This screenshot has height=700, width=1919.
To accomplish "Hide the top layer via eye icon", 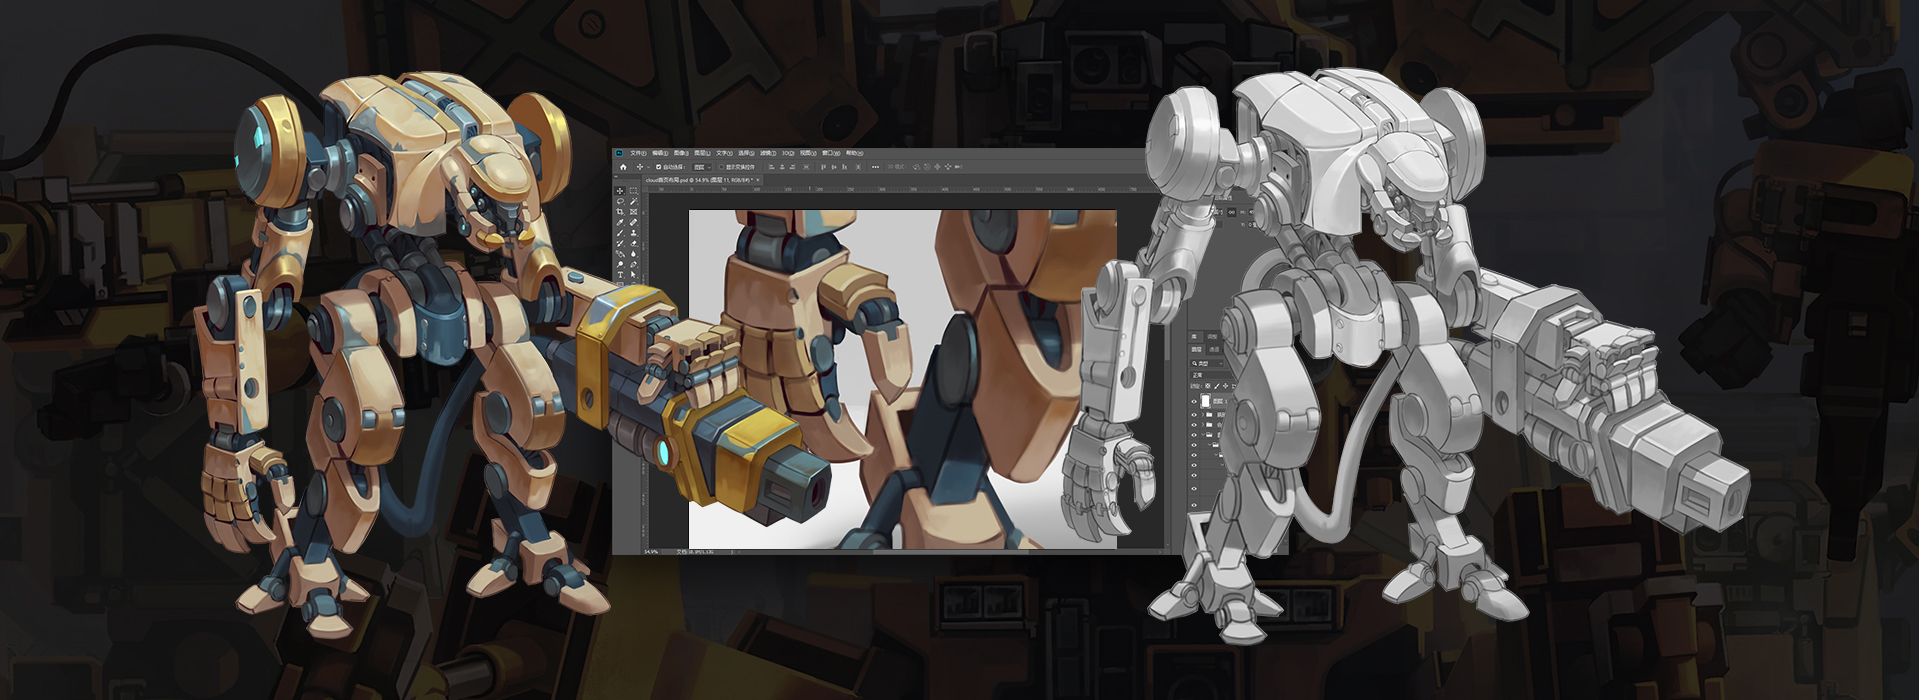I will coord(1194,402).
